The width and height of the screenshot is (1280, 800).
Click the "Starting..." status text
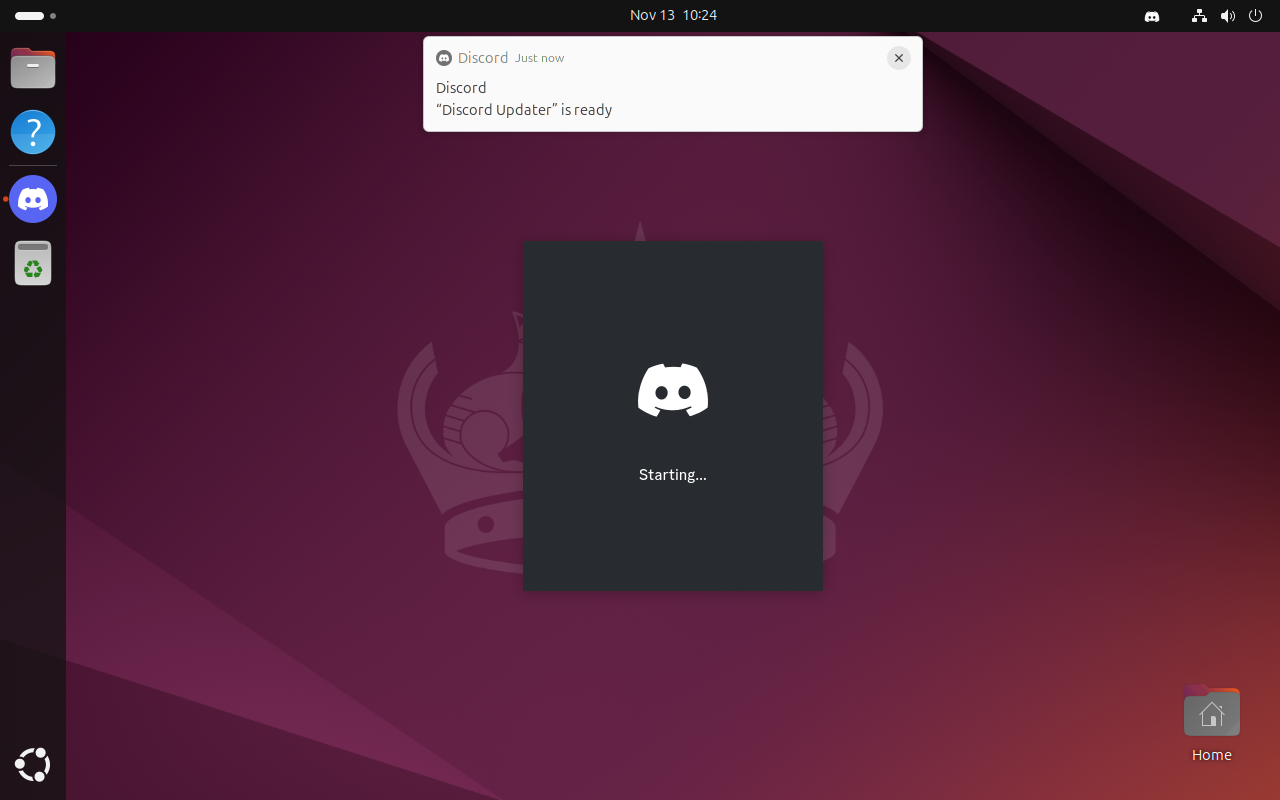point(673,475)
